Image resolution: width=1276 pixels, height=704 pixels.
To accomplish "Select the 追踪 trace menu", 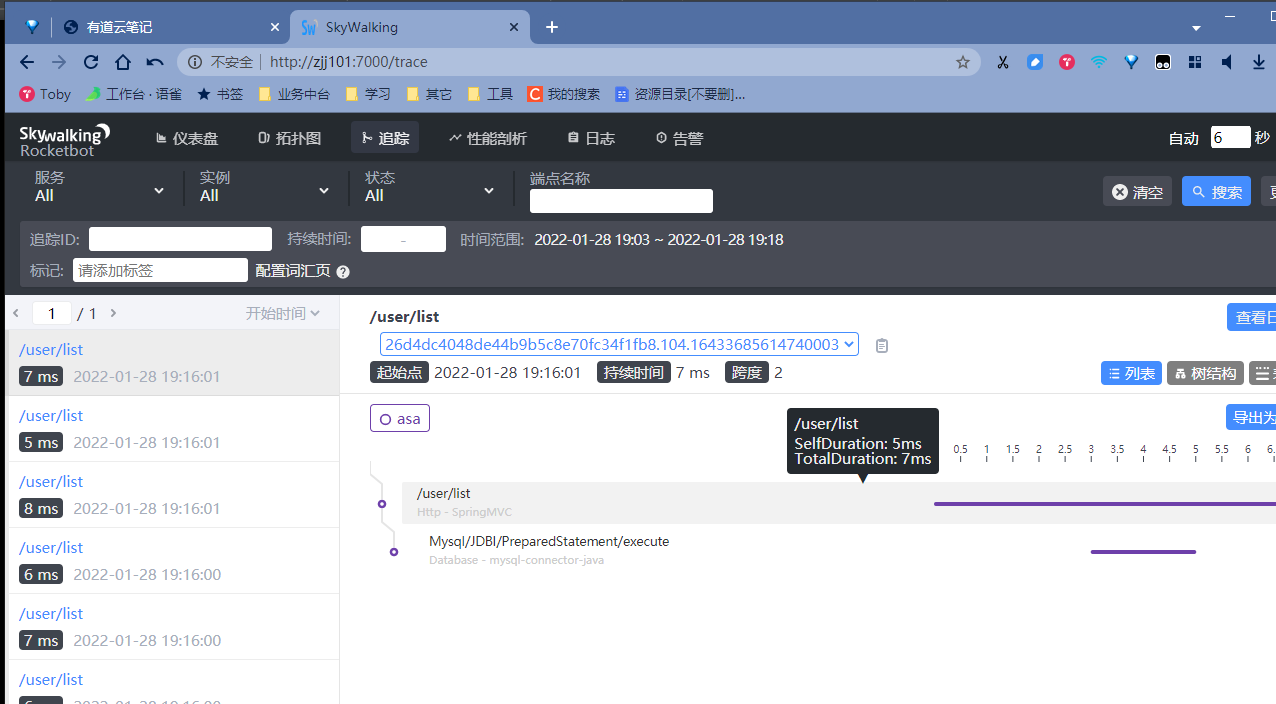I will coord(385,138).
